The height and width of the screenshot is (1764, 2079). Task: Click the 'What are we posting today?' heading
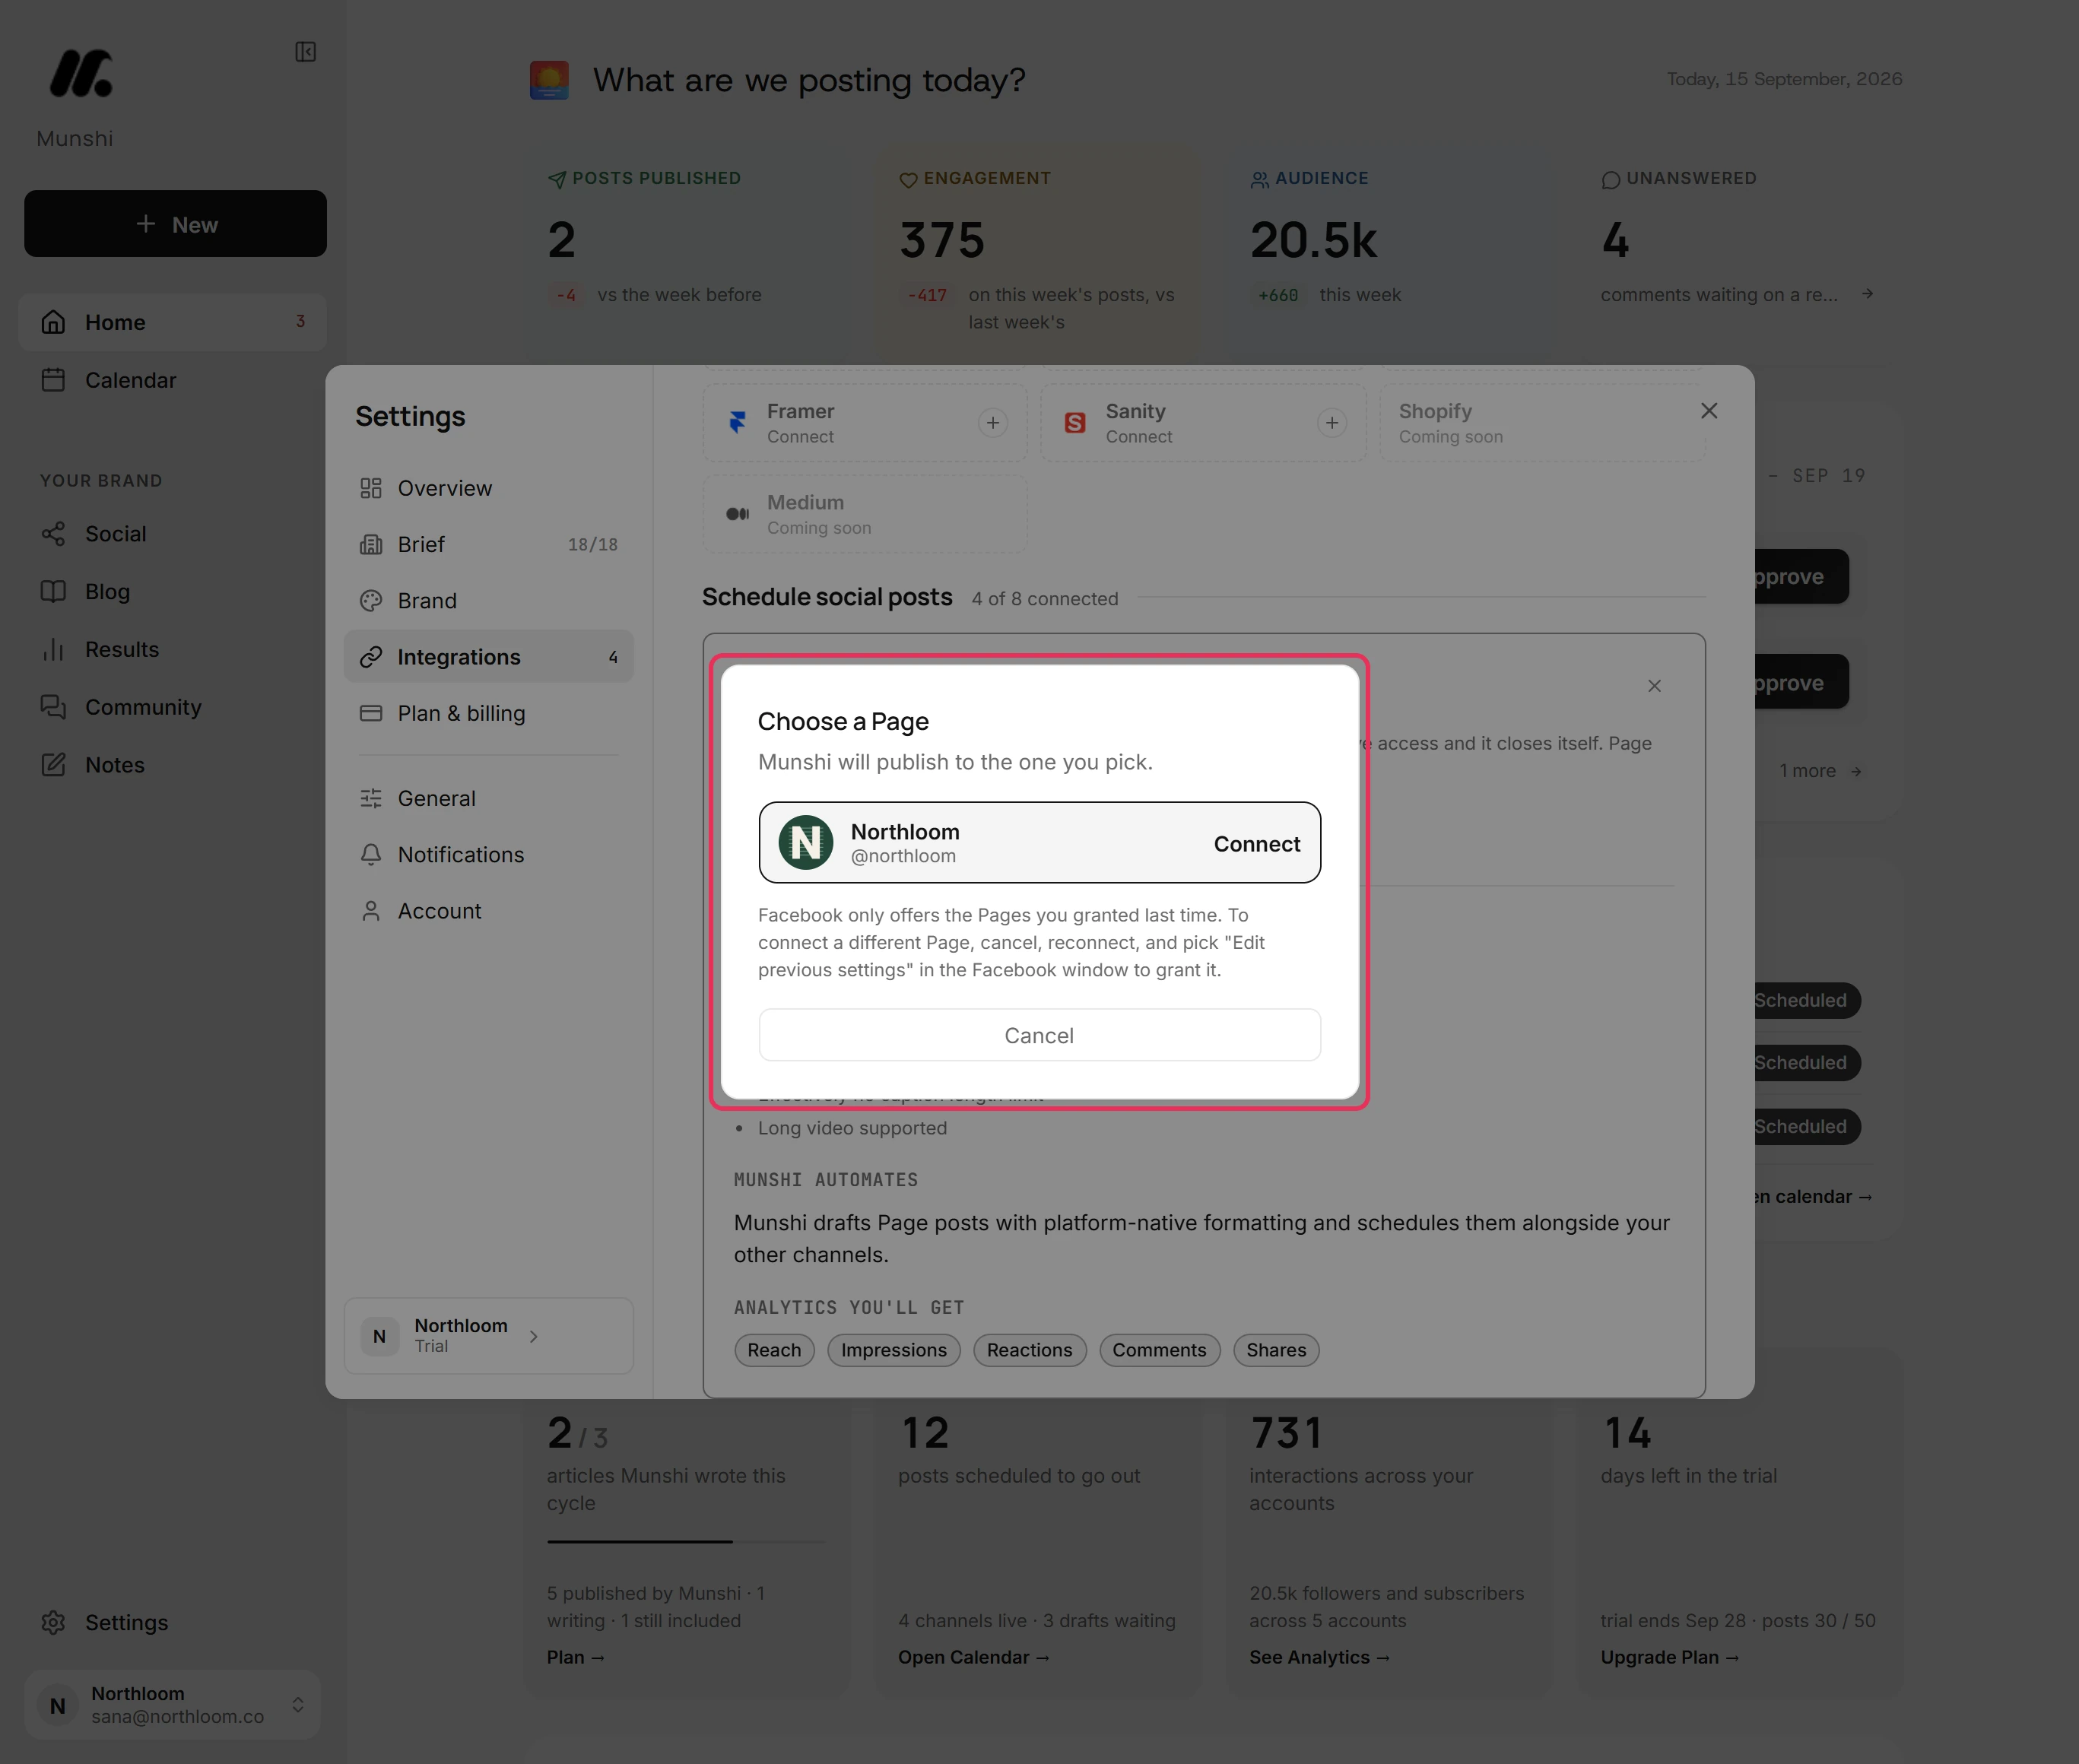809,80
